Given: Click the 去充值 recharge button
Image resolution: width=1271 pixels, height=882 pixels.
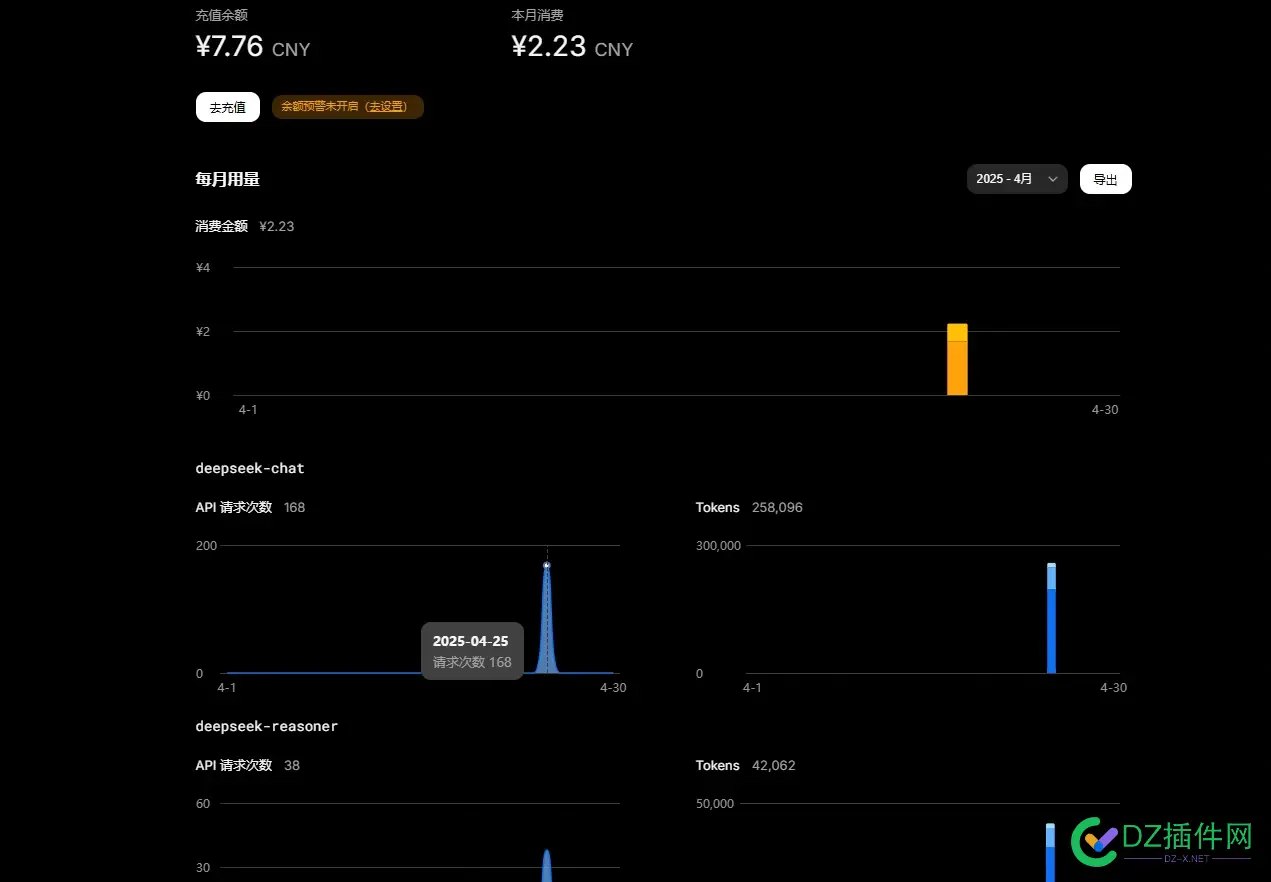Looking at the screenshot, I should [x=227, y=107].
